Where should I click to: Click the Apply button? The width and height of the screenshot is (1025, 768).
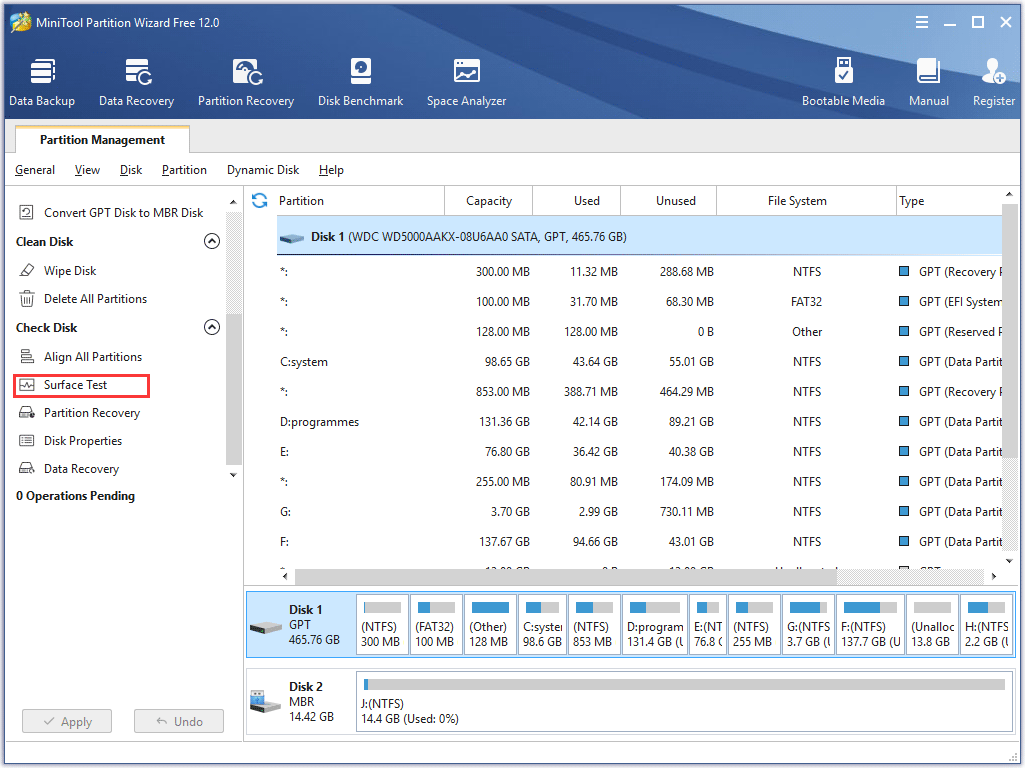coord(67,722)
